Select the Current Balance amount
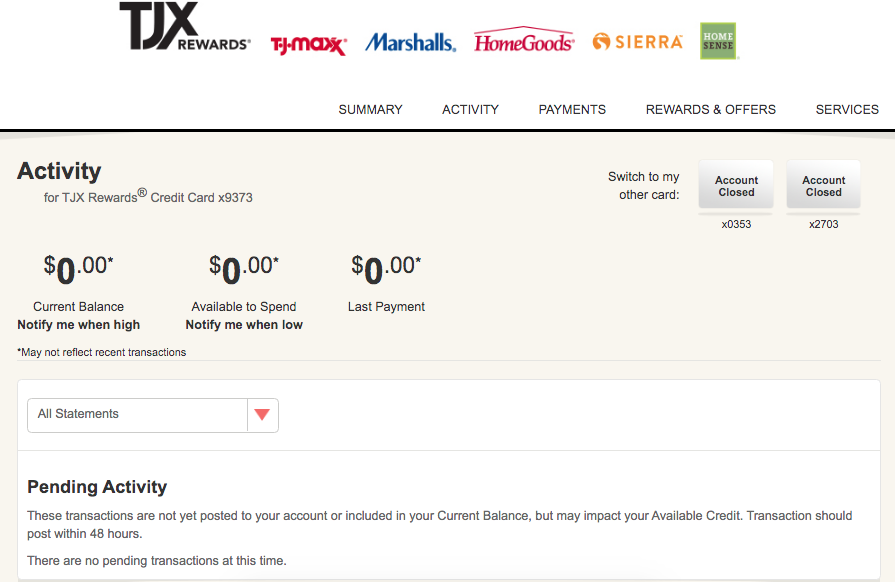 tap(79, 269)
